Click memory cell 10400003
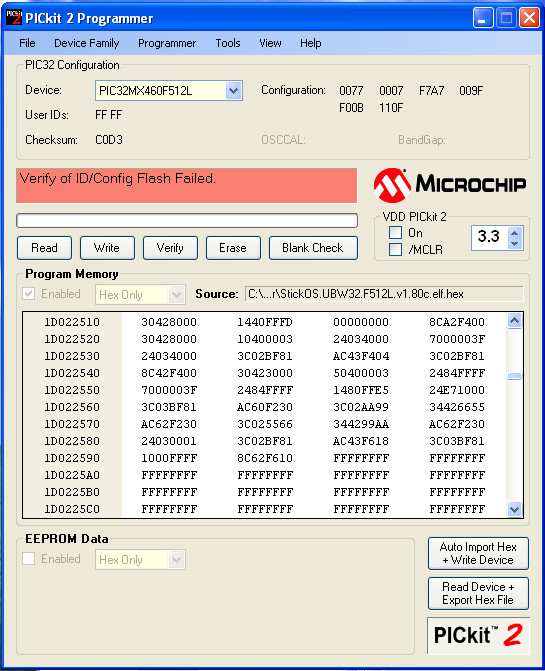545x671 pixels. pos(265,339)
